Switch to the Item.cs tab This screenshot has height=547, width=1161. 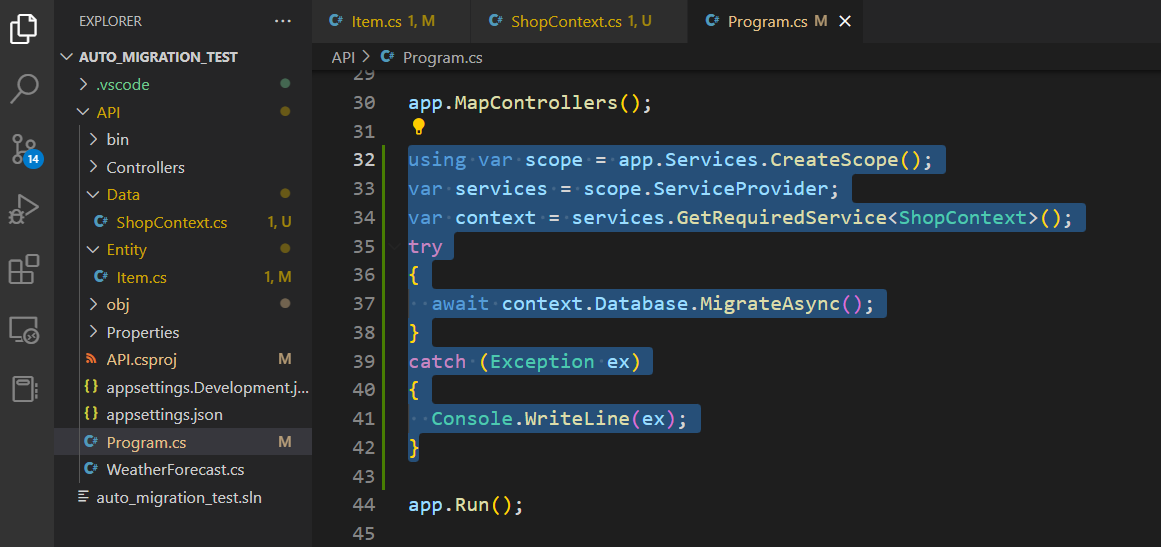(391, 21)
